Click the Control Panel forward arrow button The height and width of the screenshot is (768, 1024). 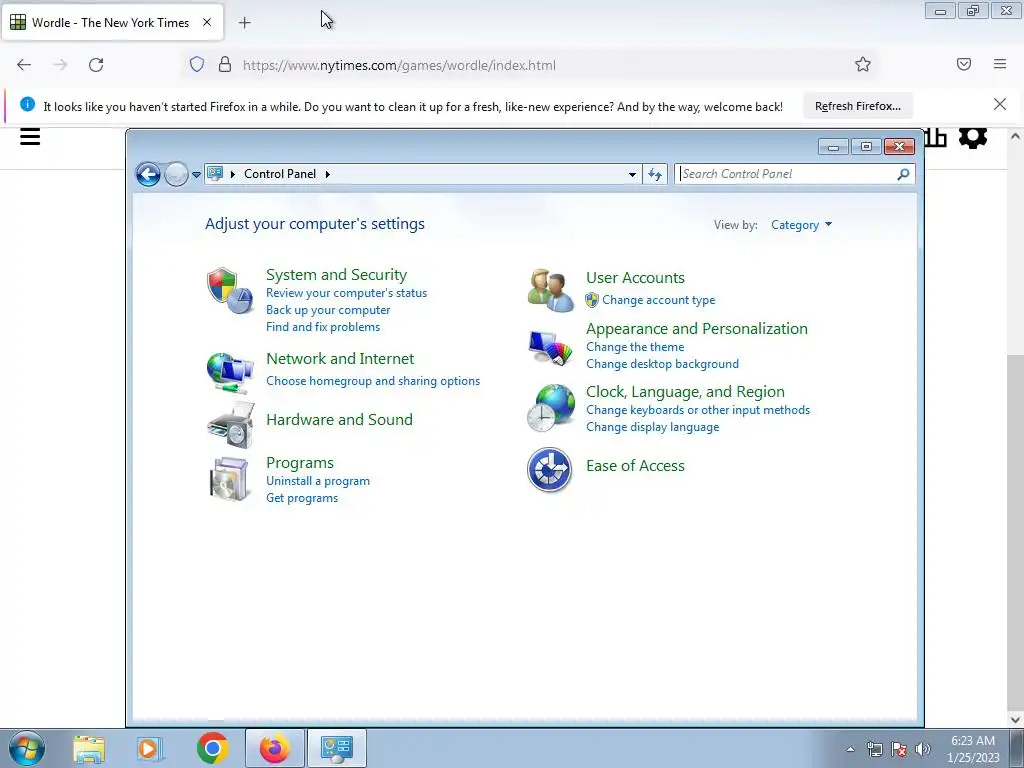pyautogui.click(x=176, y=174)
